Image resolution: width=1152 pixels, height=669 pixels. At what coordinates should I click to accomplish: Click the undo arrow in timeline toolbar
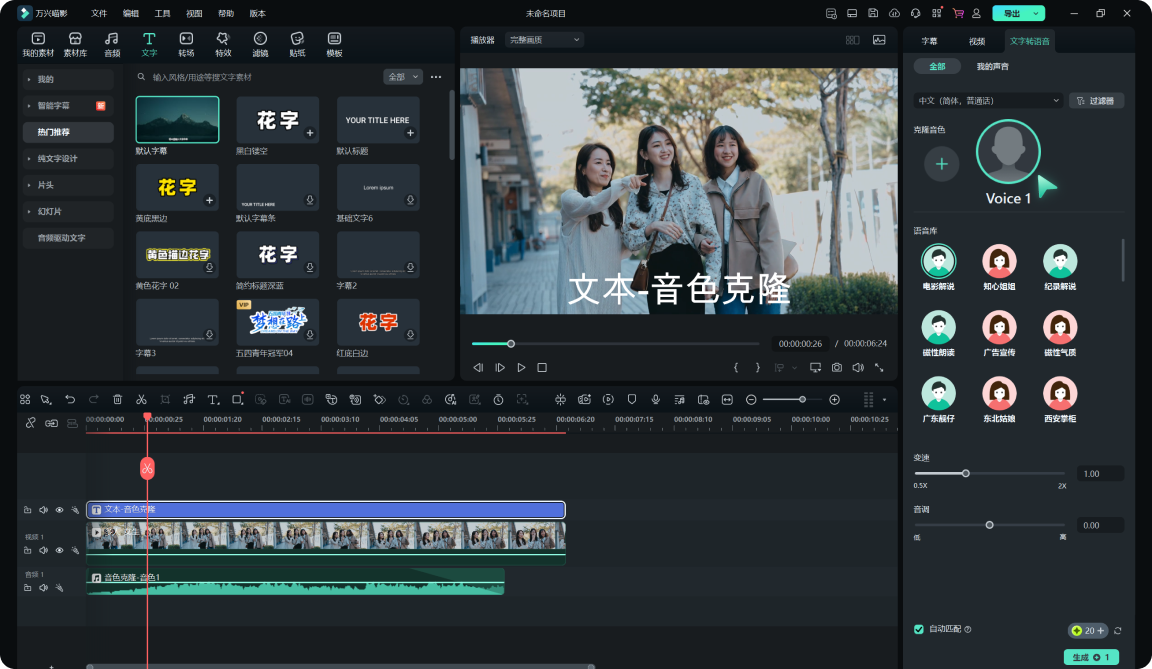[70, 399]
